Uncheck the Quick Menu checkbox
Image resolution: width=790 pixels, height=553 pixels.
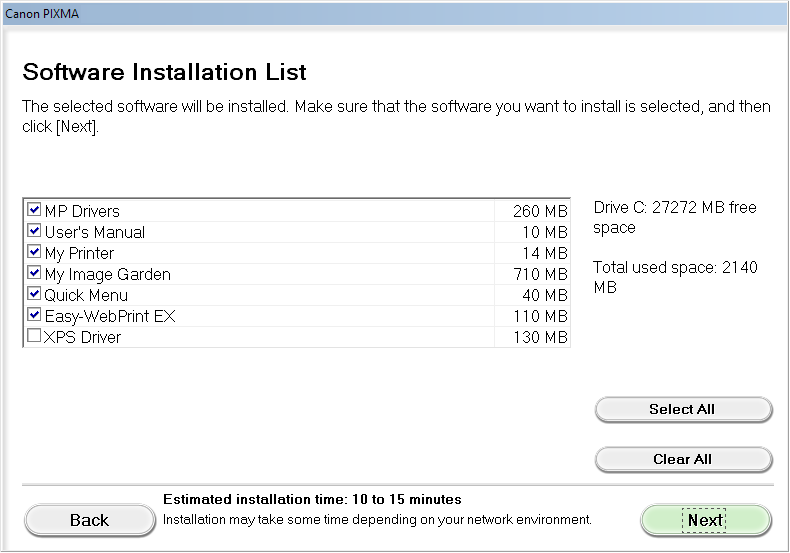coord(34,294)
